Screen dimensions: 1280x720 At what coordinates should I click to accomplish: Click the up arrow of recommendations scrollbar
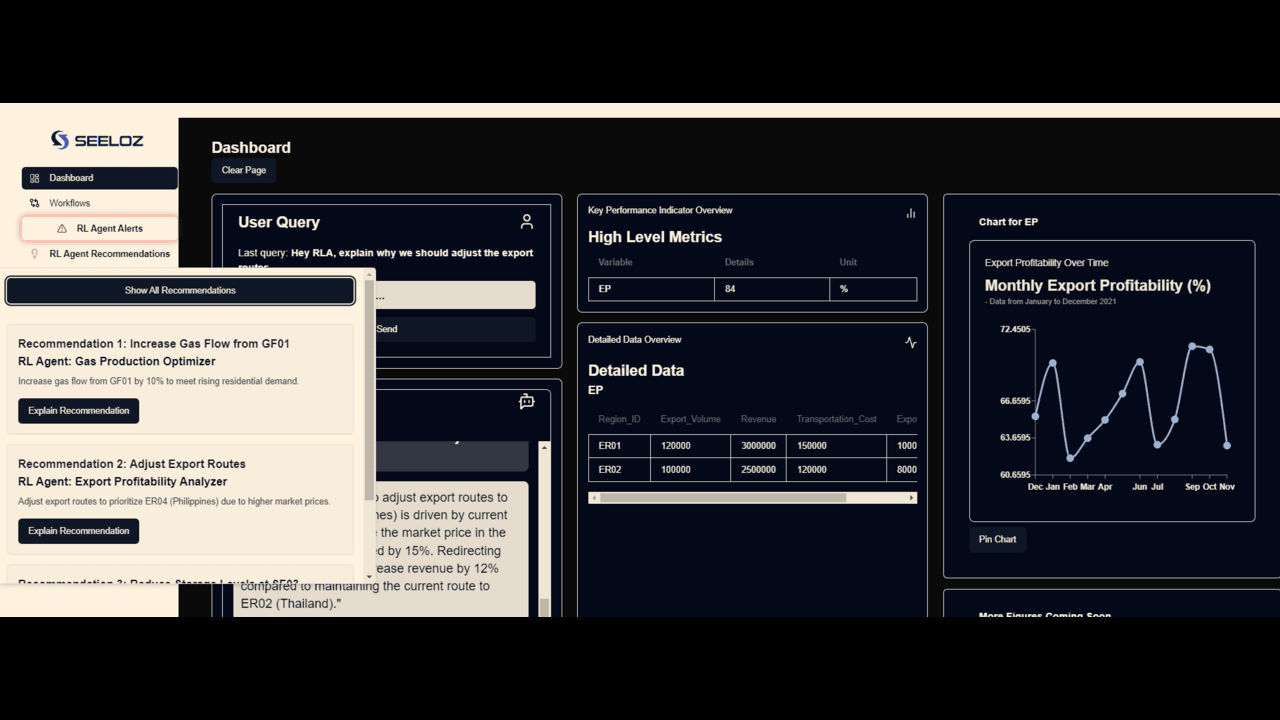[x=370, y=274]
